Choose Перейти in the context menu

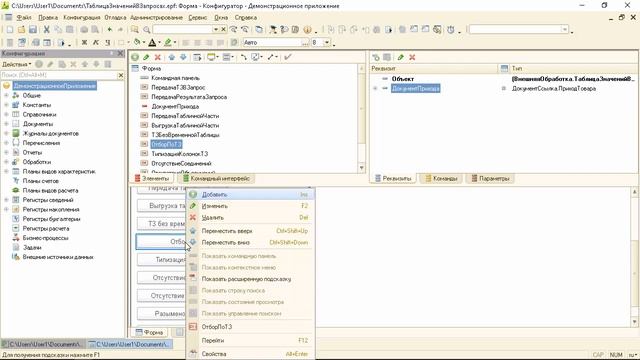pyautogui.click(x=250, y=340)
